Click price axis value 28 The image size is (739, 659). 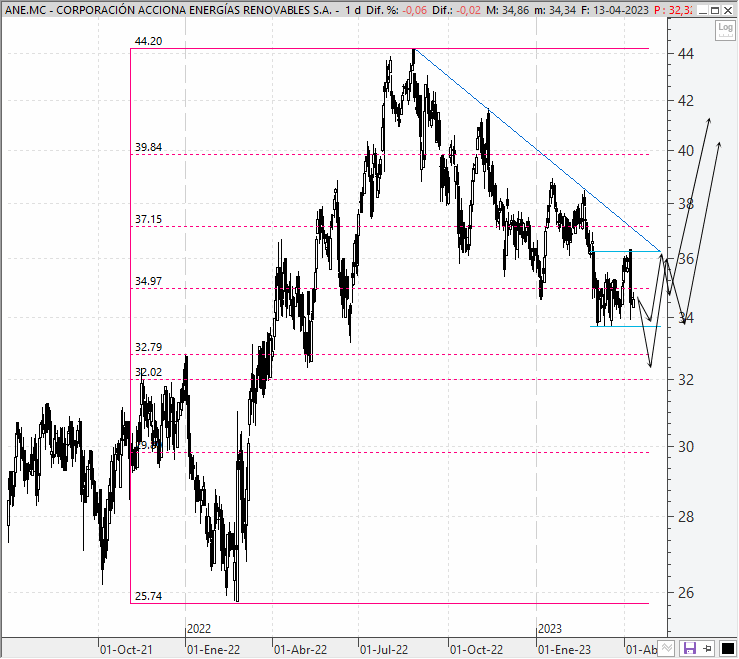(x=686, y=517)
